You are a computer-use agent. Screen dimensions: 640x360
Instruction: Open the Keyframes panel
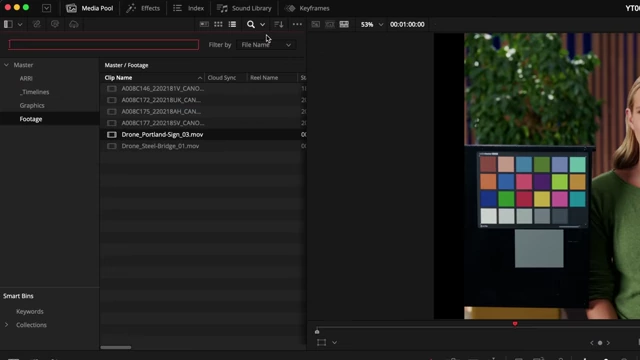tap(307, 8)
